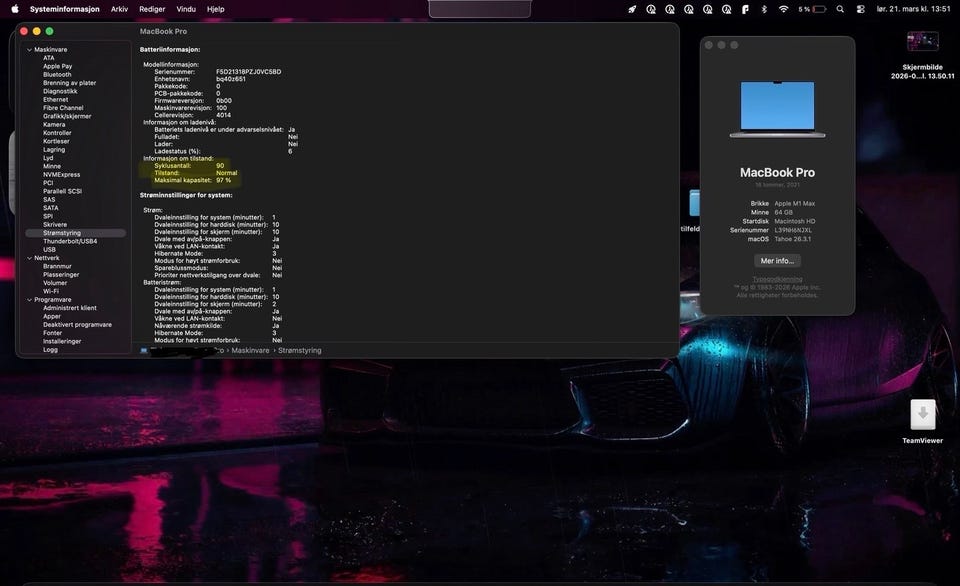Image resolution: width=960 pixels, height=586 pixels.
Task: Open the Systeminformasjon app menu
Action: pyautogui.click(x=64, y=9)
